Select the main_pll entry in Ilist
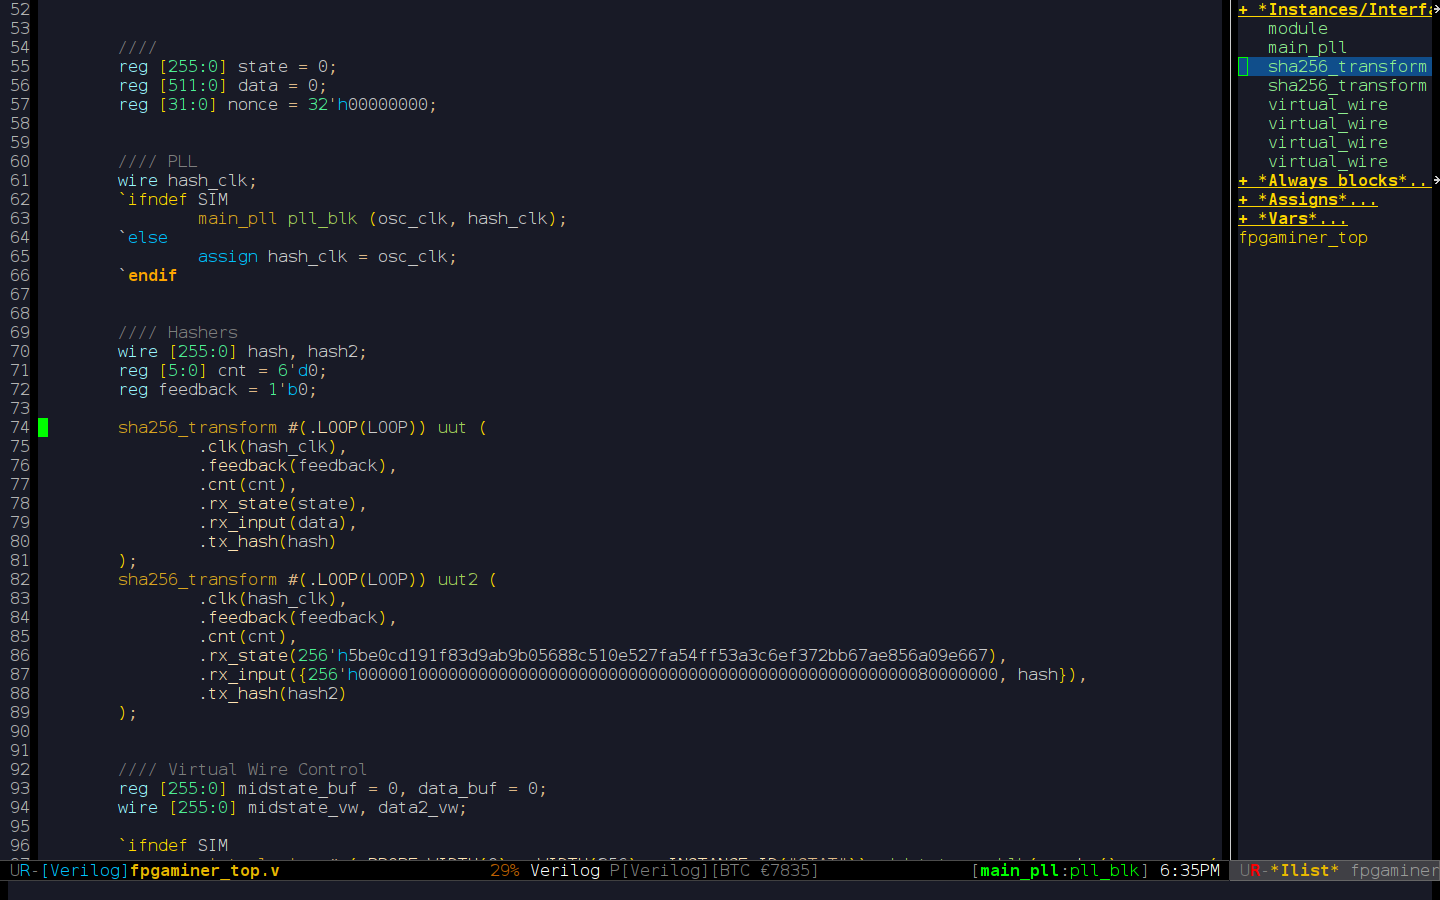Image resolution: width=1440 pixels, height=900 pixels. point(1307,48)
